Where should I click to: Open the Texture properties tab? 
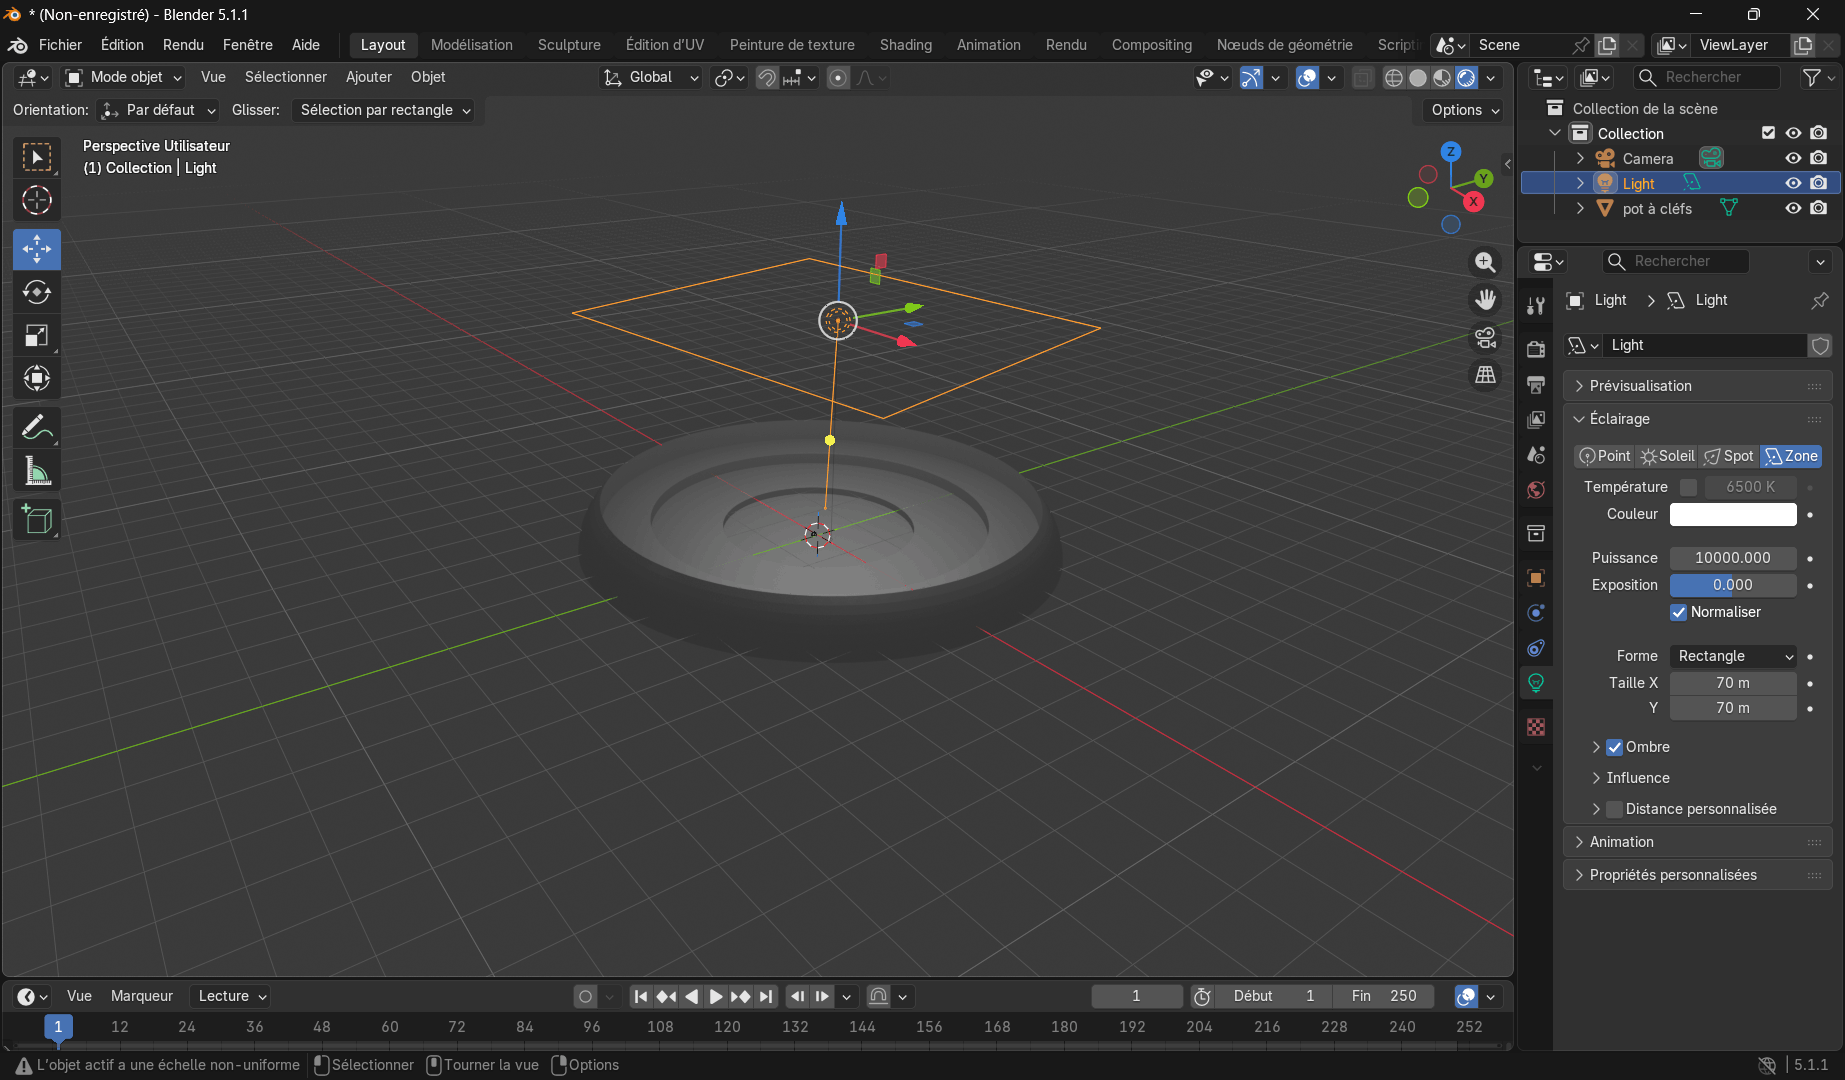click(x=1536, y=727)
